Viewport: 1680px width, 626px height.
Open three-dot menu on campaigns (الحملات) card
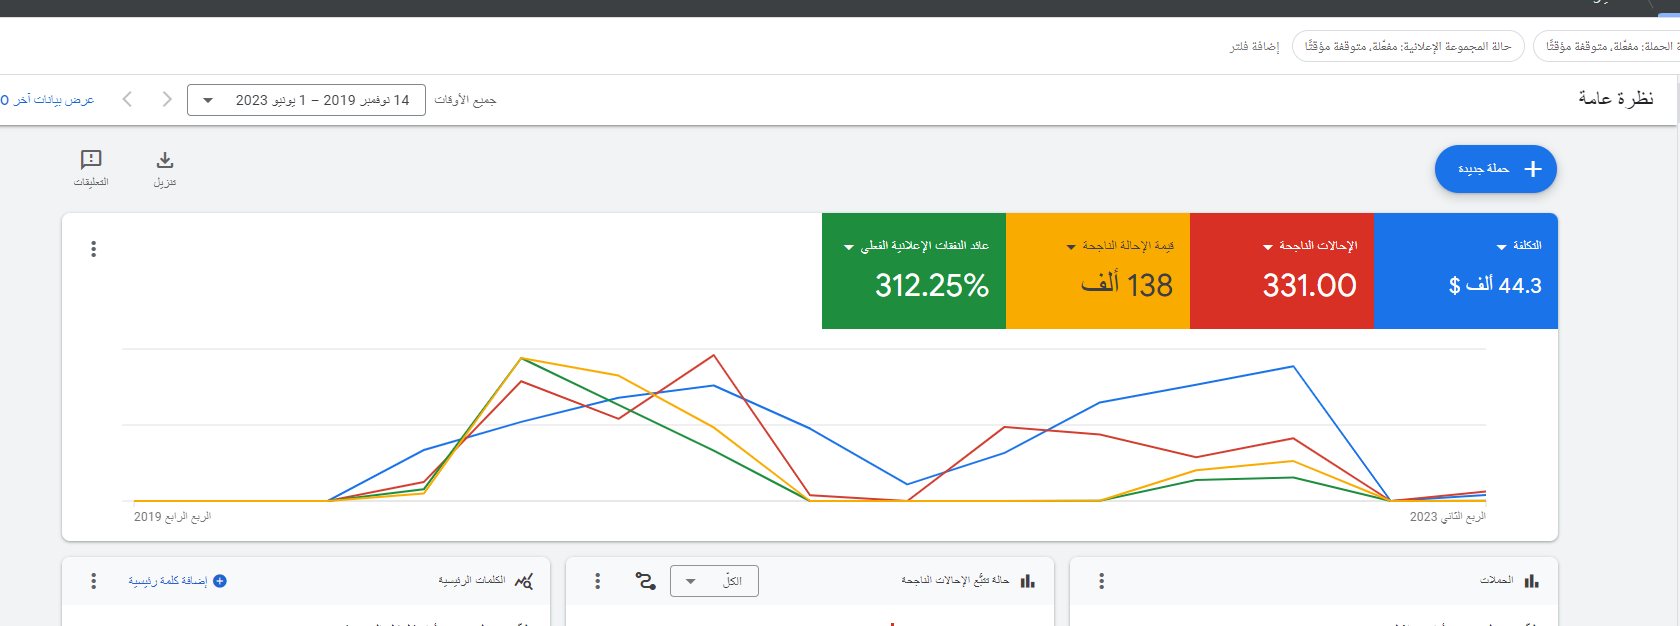(1101, 581)
